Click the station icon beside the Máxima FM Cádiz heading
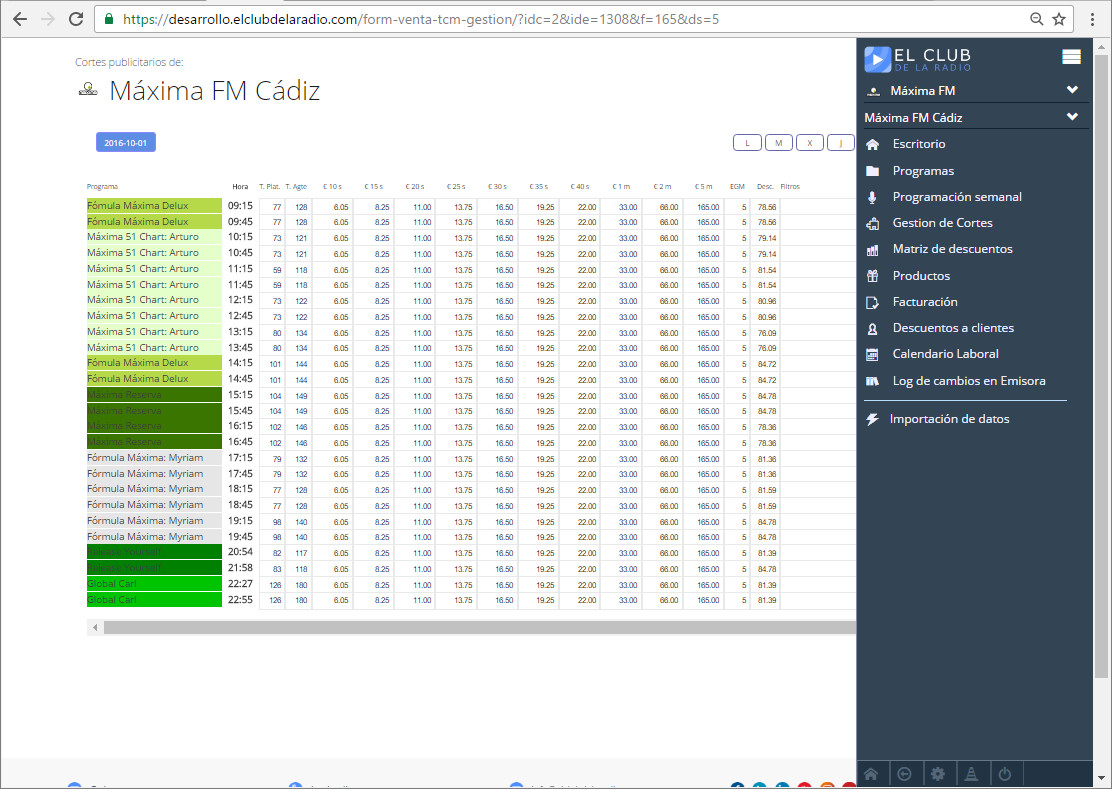 pos(88,89)
